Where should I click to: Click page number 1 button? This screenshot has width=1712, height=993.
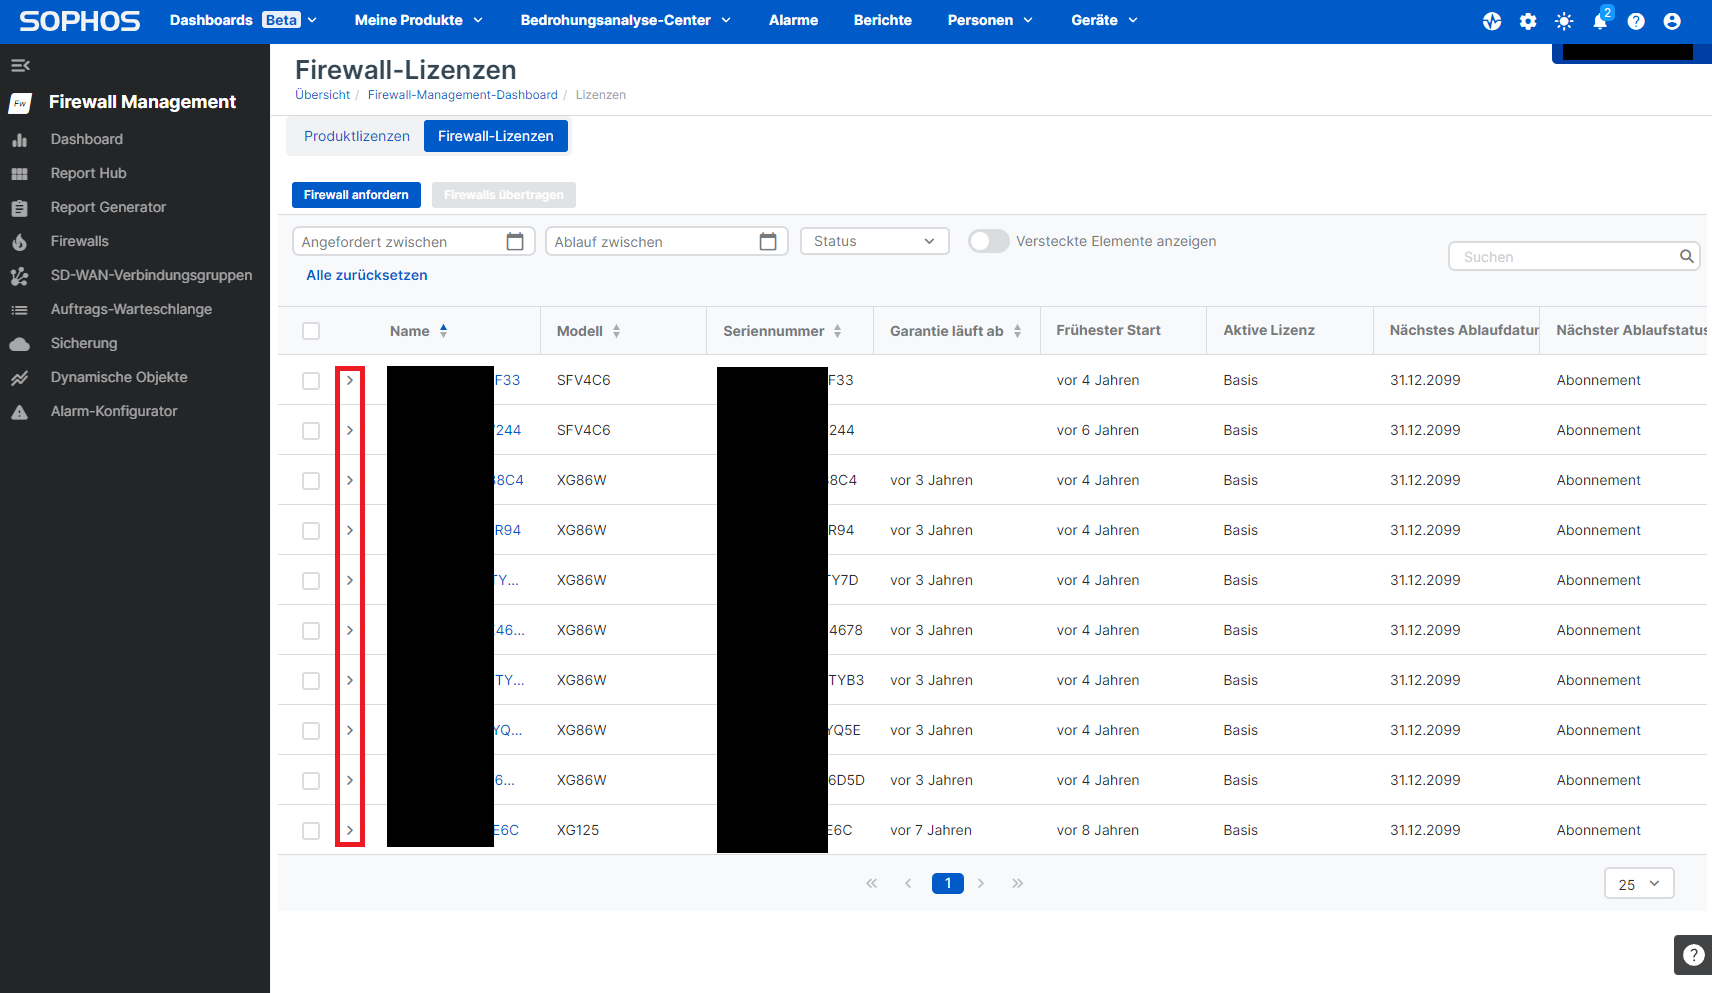(948, 883)
